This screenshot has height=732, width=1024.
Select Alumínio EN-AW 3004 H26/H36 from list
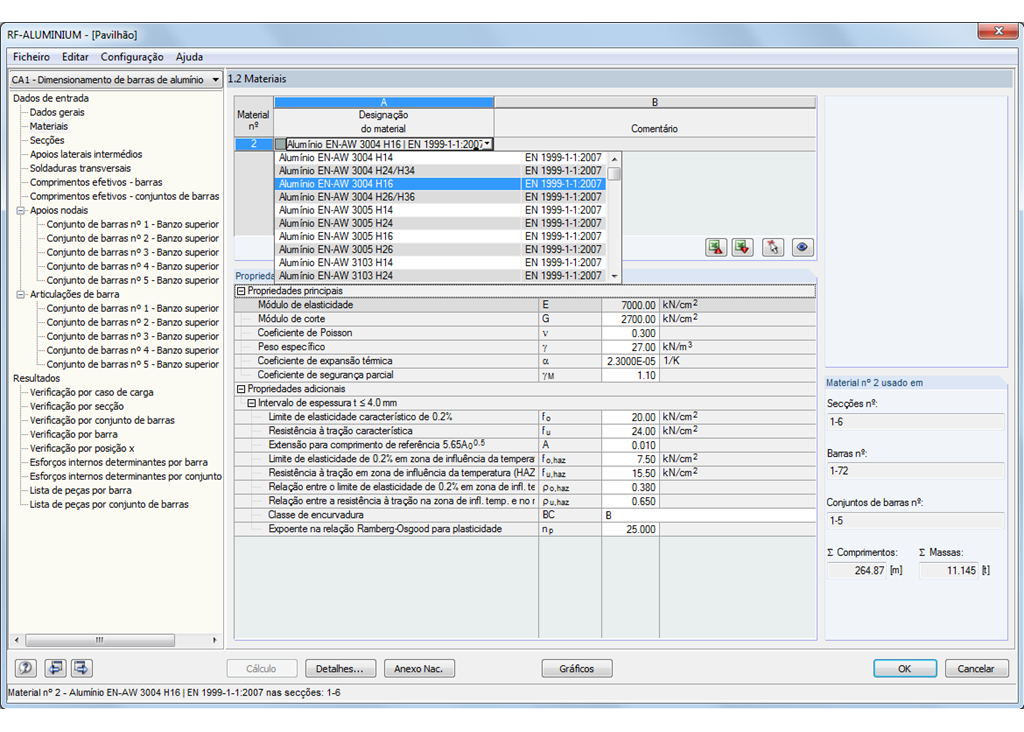pyautogui.click(x=441, y=197)
